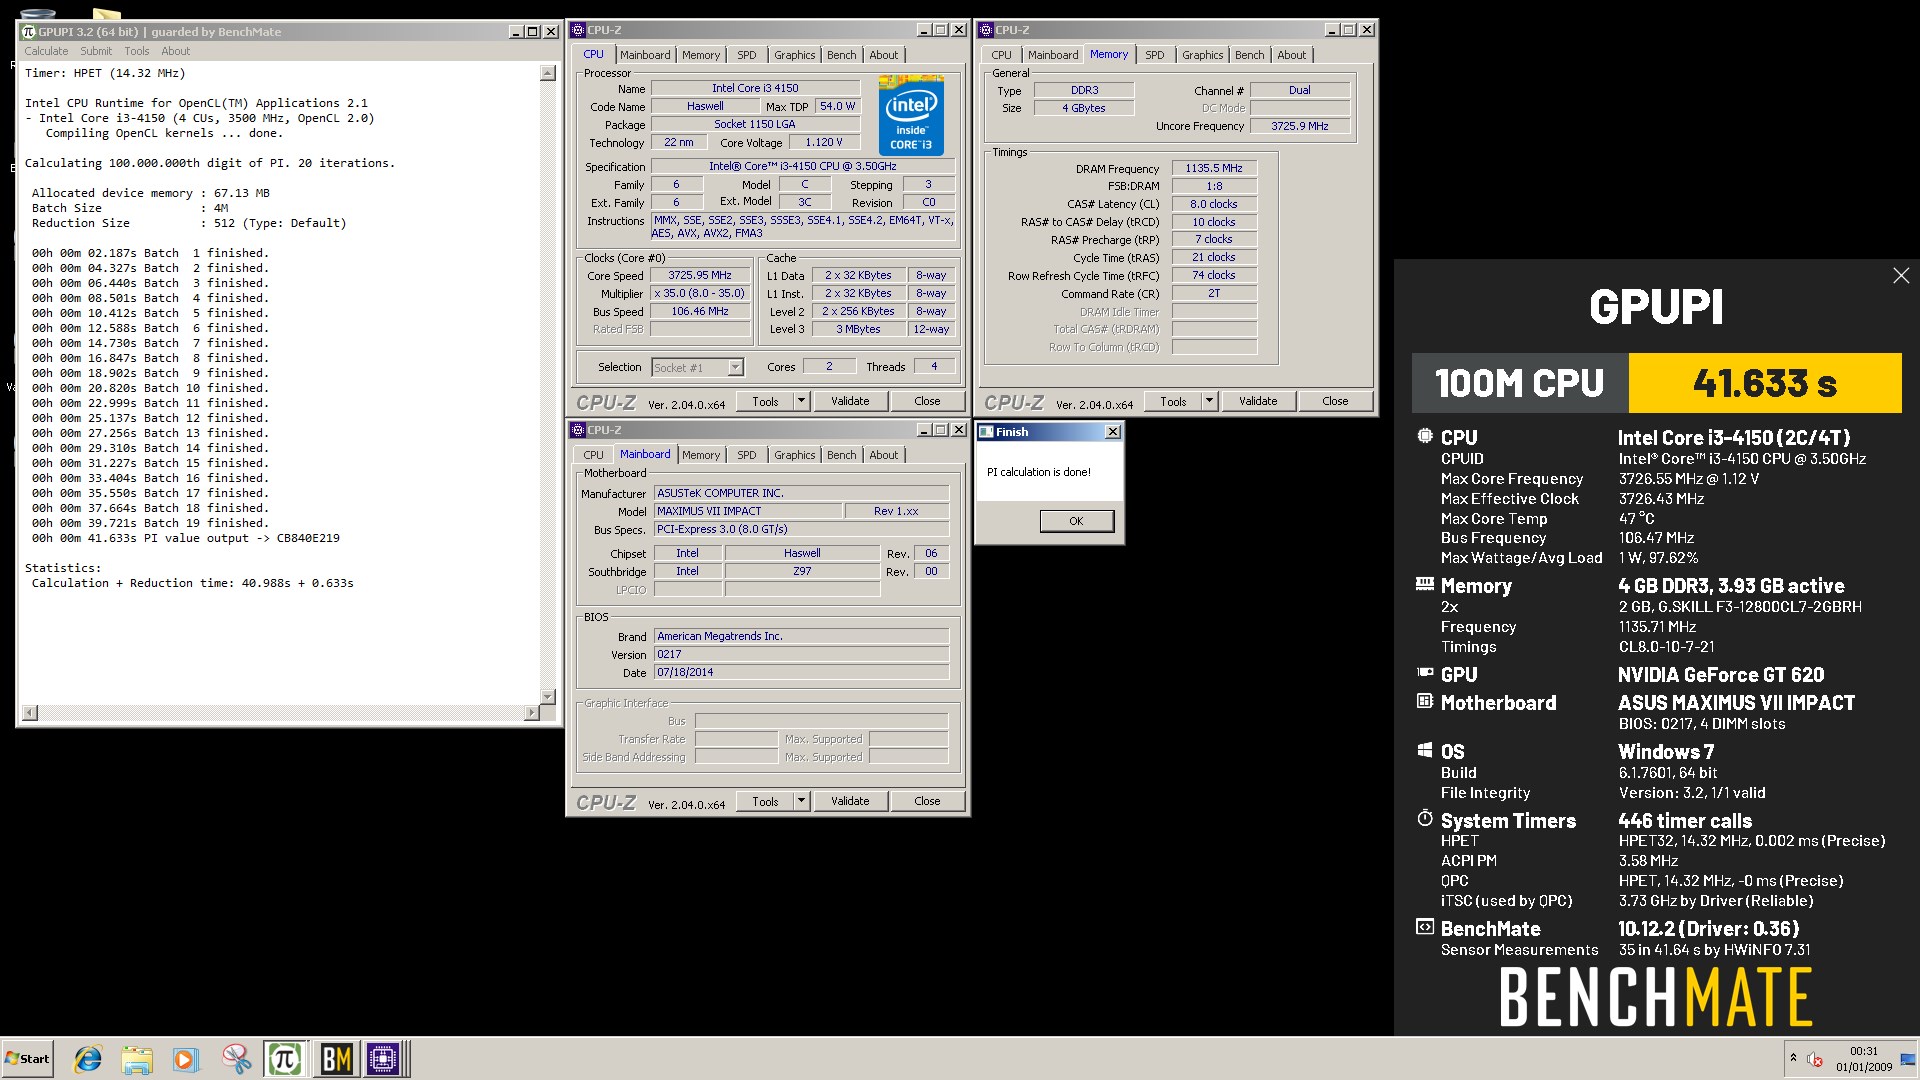Image resolution: width=1920 pixels, height=1080 pixels.
Task: Open Submit menu in GPUPI
Action: point(96,51)
